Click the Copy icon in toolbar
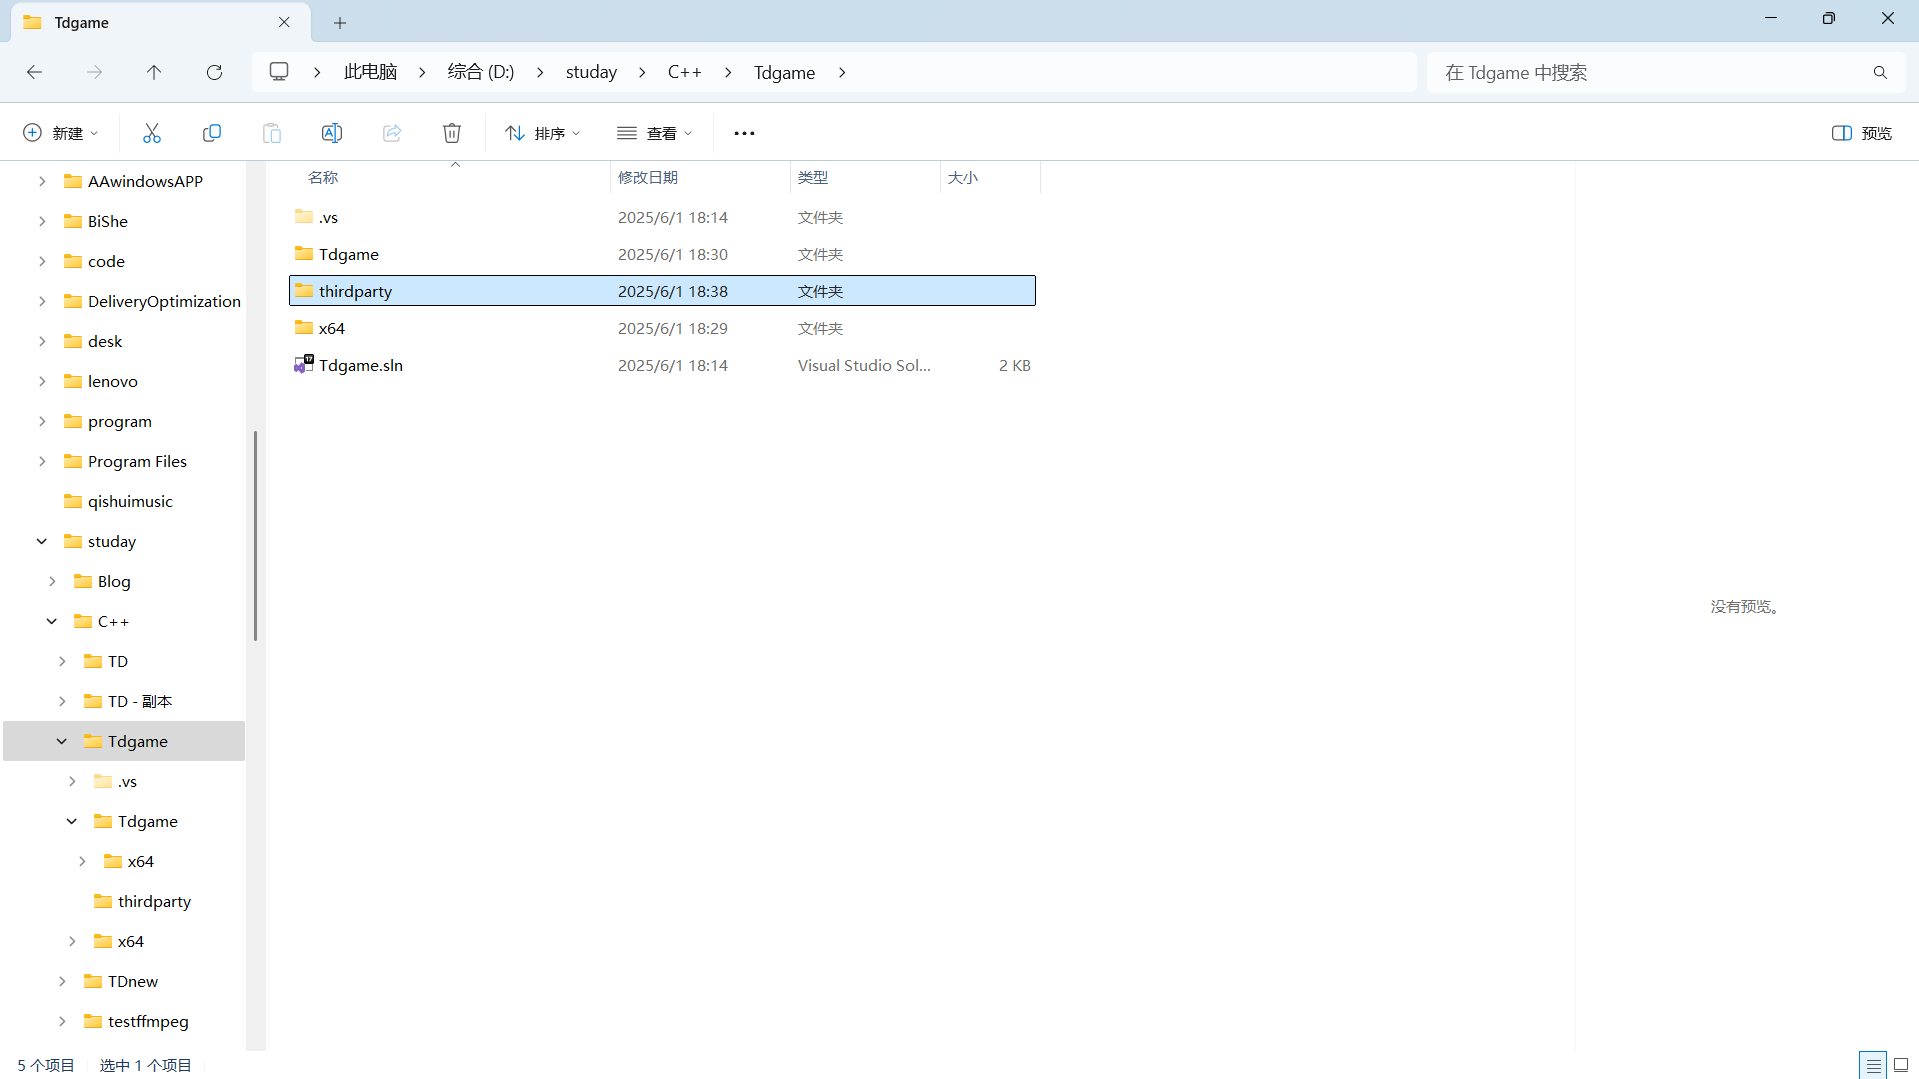This screenshot has height=1079, width=1919. [x=212, y=133]
